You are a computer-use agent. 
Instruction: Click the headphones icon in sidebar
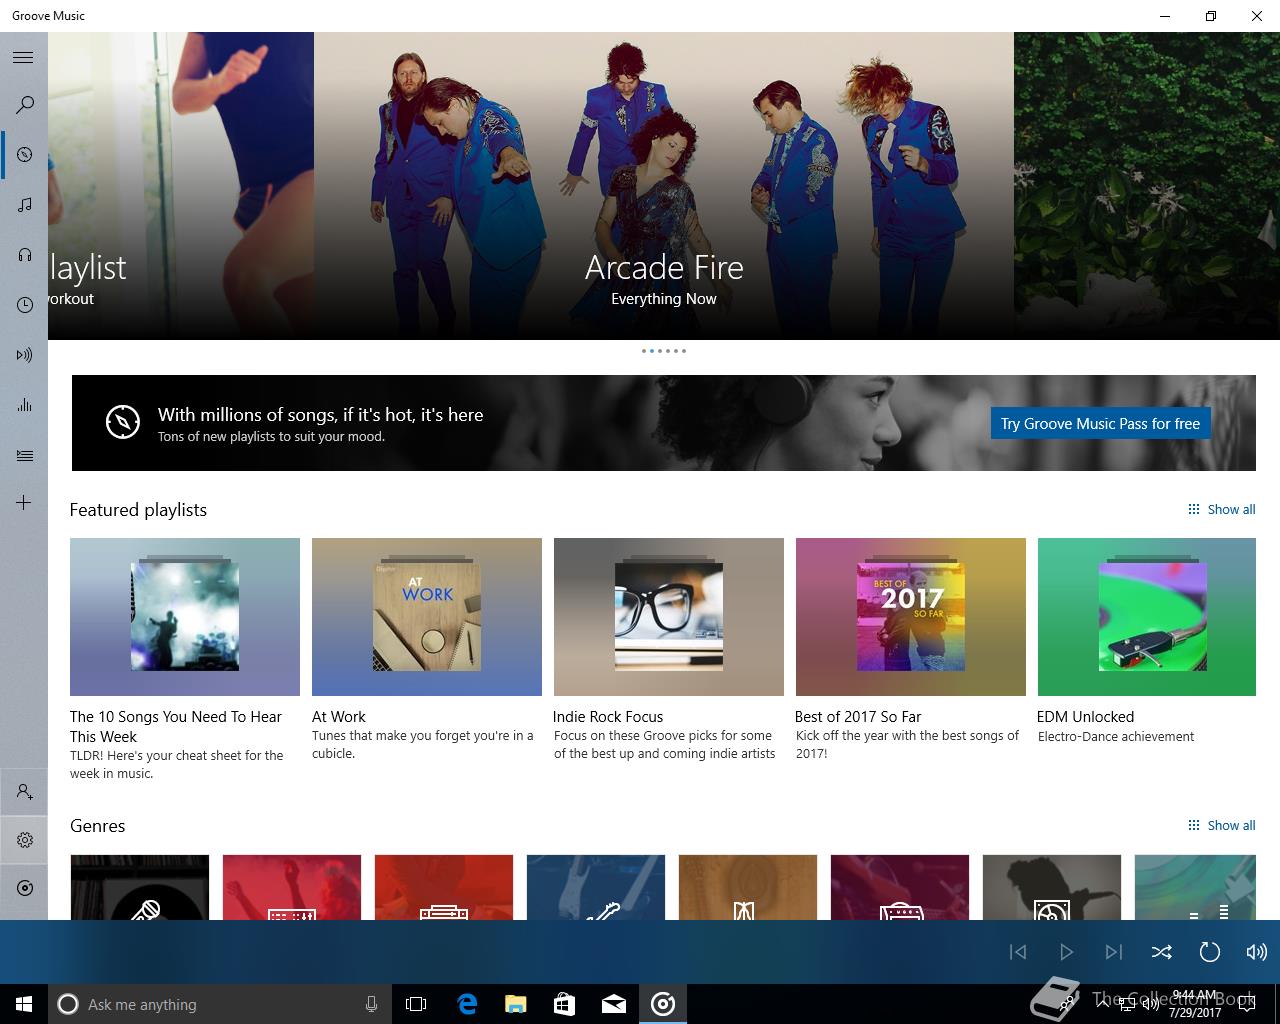click(25, 255)
